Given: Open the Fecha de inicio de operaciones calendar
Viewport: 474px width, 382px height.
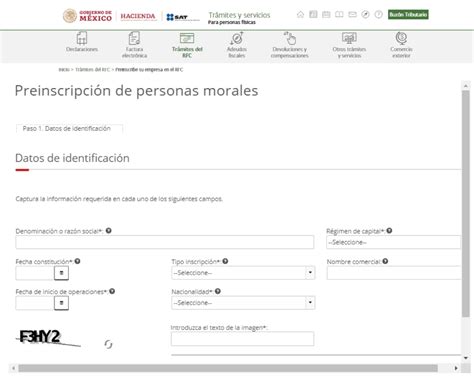Looking at the screenshot, I should [61, 303].
